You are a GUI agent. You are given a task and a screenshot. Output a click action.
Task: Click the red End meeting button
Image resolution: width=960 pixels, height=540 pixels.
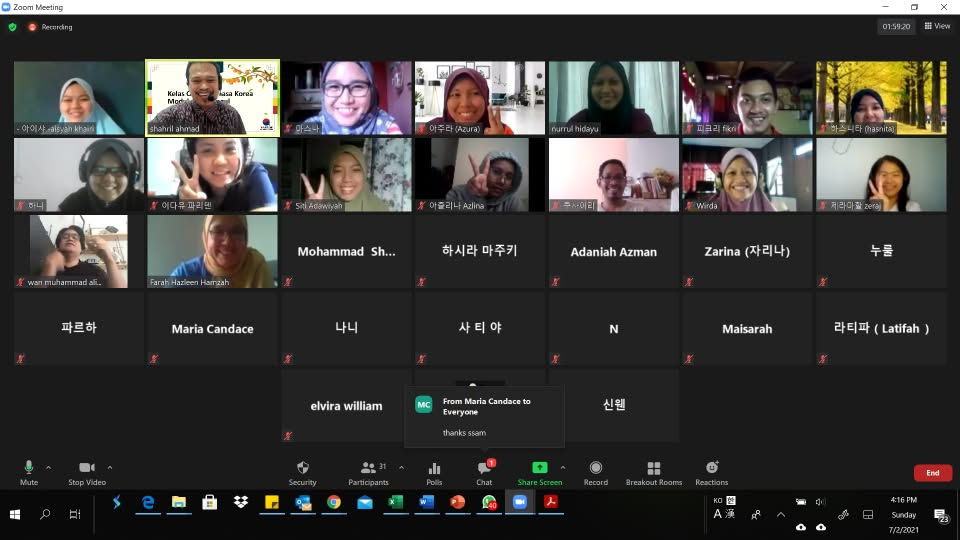pos(932,473)
